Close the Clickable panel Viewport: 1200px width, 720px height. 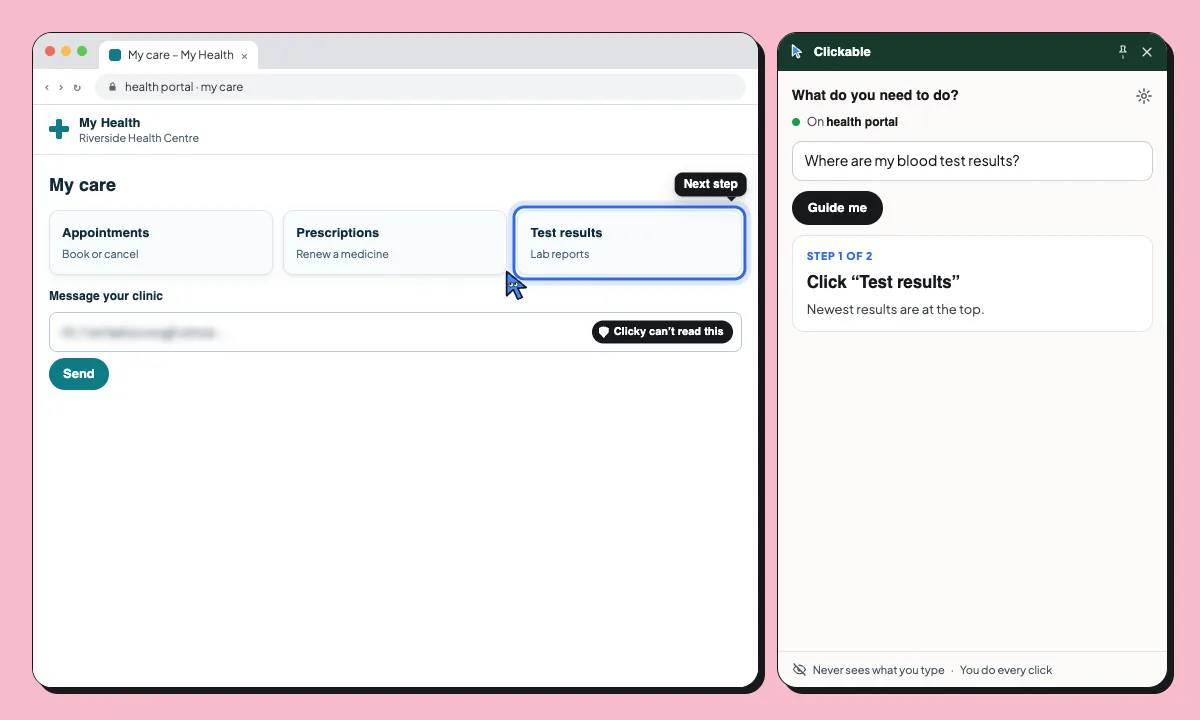click(1147, 52)
